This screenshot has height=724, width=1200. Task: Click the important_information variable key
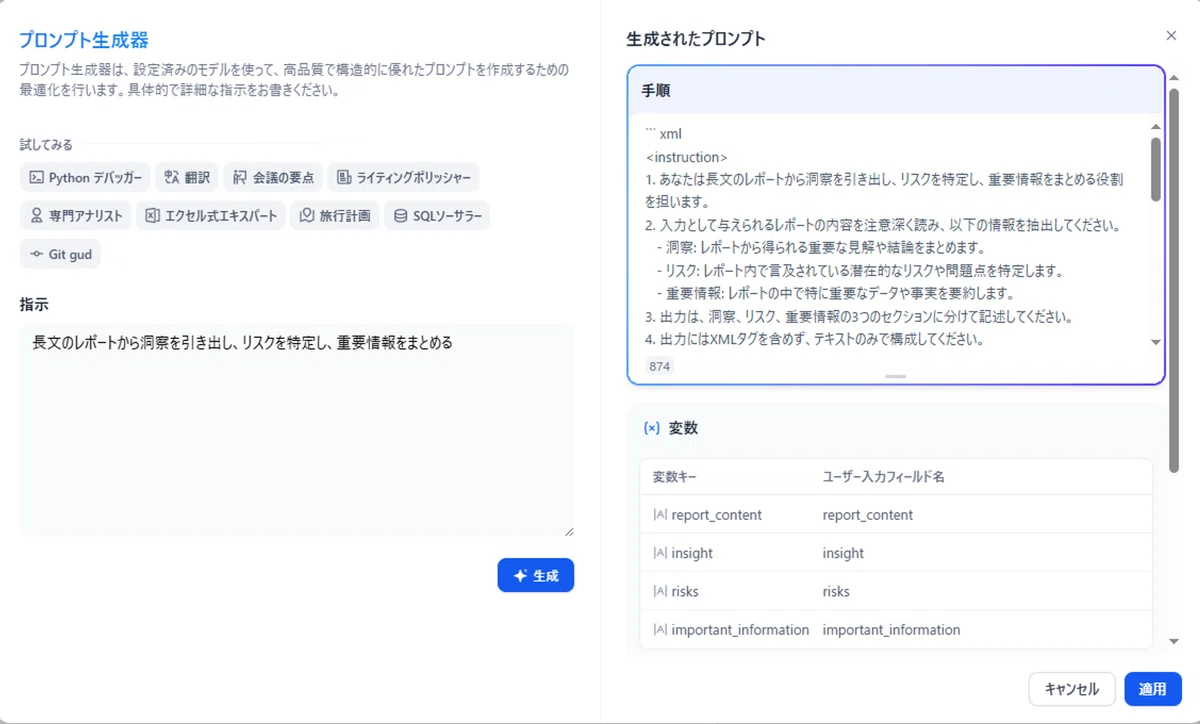point(740,630)
